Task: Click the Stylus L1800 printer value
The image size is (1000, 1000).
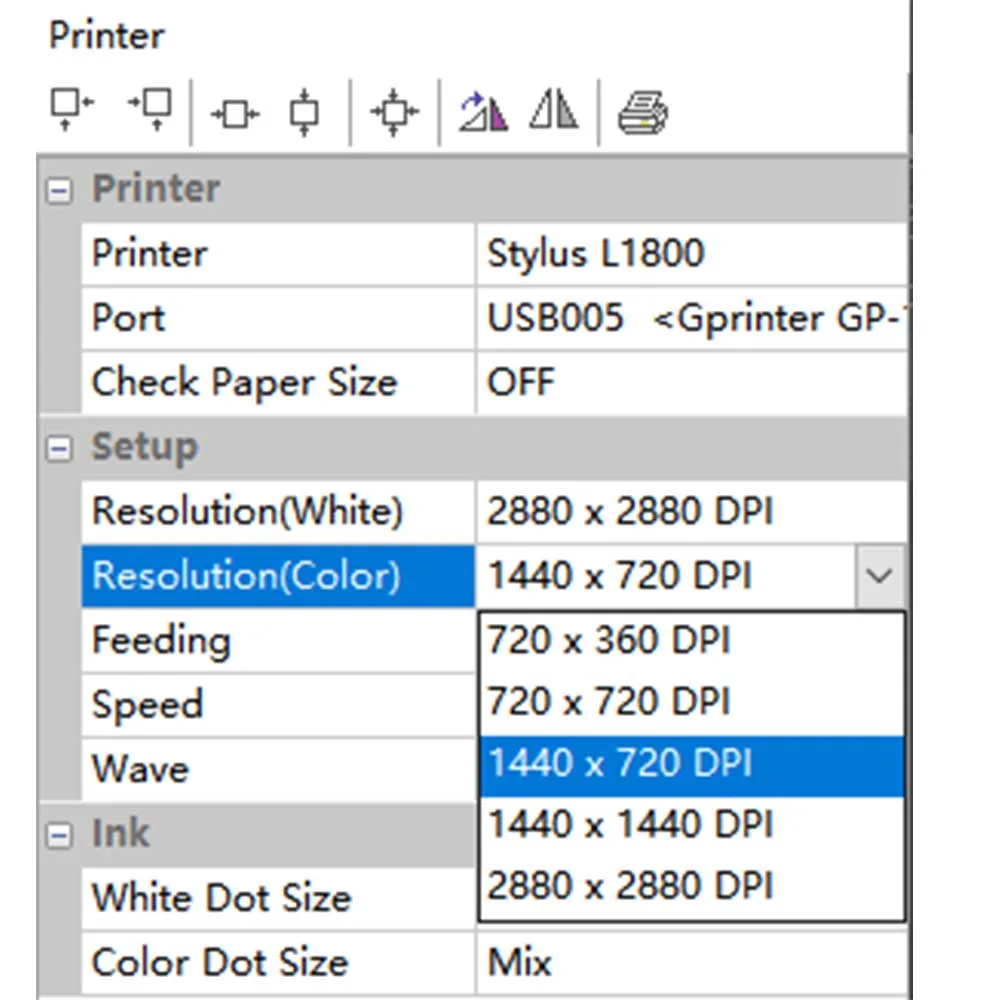Action: click(691, 254)
